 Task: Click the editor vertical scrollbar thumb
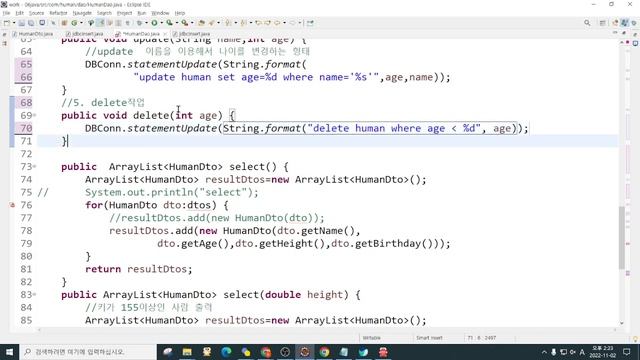pos(622,238)
